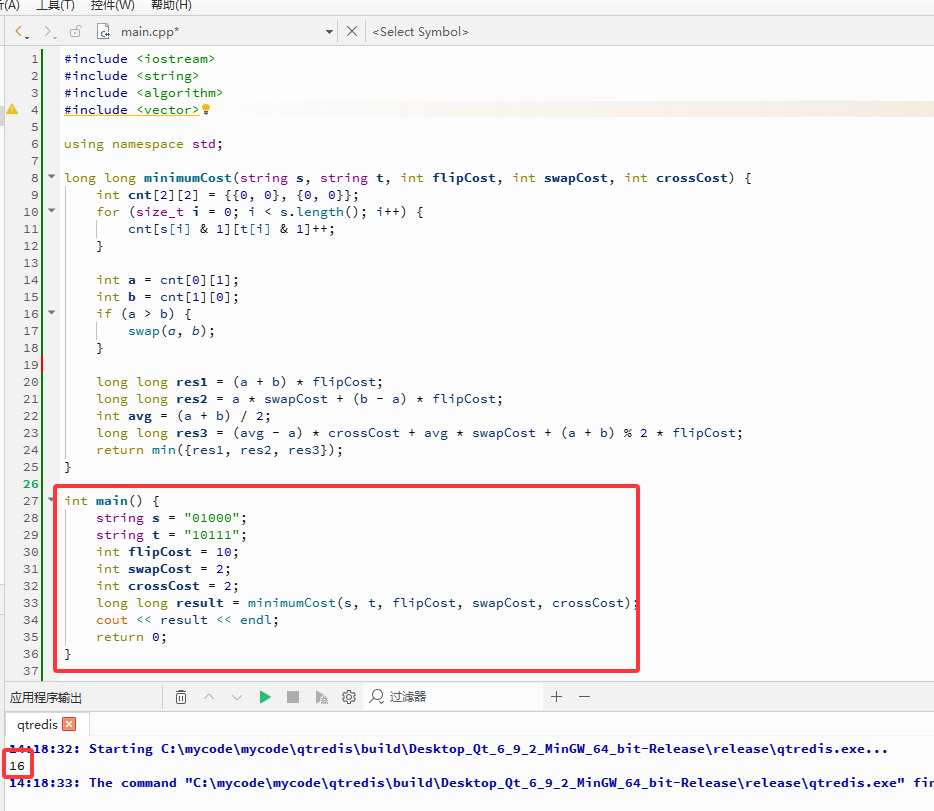Run the application with green play button
Image resolution: width=934 pixels, height=811 pixels.
(265, 697)
